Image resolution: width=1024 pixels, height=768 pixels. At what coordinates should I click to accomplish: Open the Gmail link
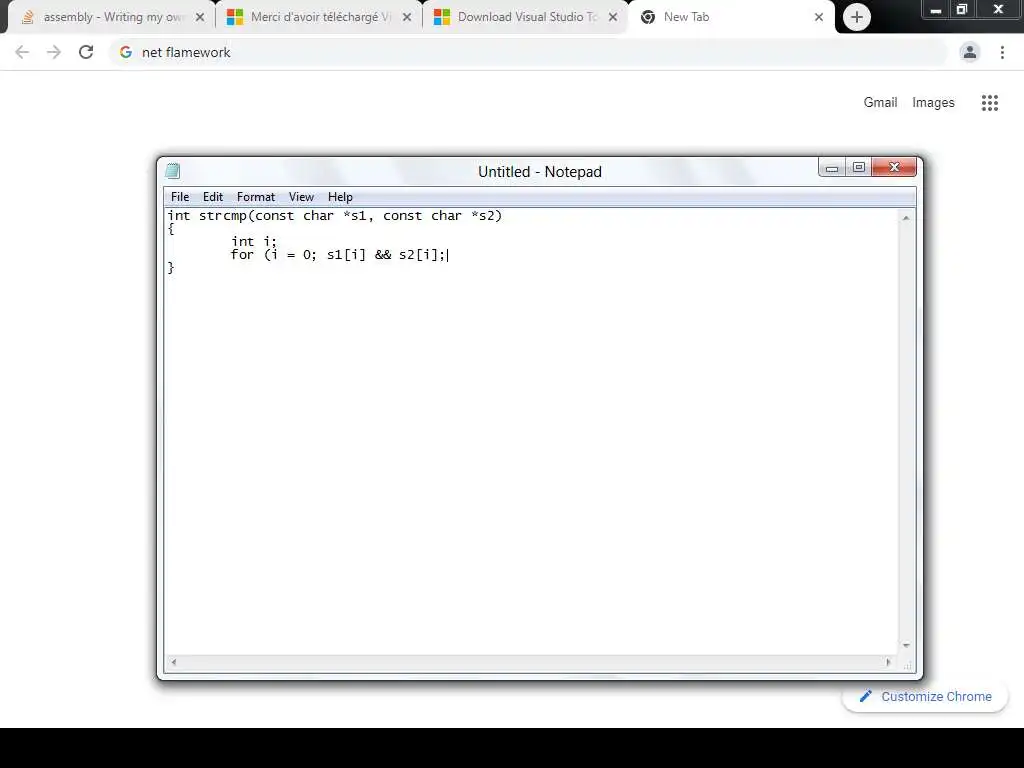(x=880, y=103)
